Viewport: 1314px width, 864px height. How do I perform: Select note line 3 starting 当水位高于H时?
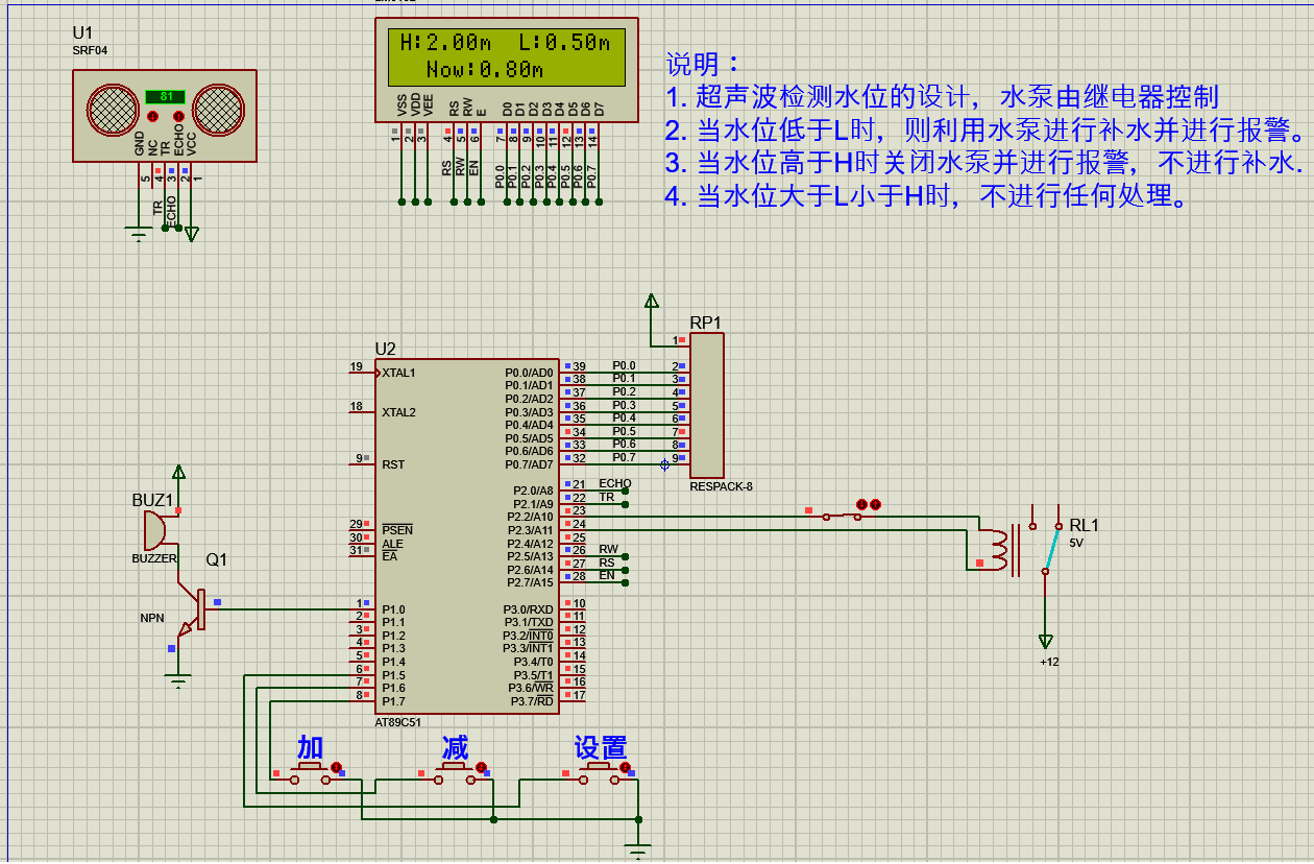click(985, 163)
